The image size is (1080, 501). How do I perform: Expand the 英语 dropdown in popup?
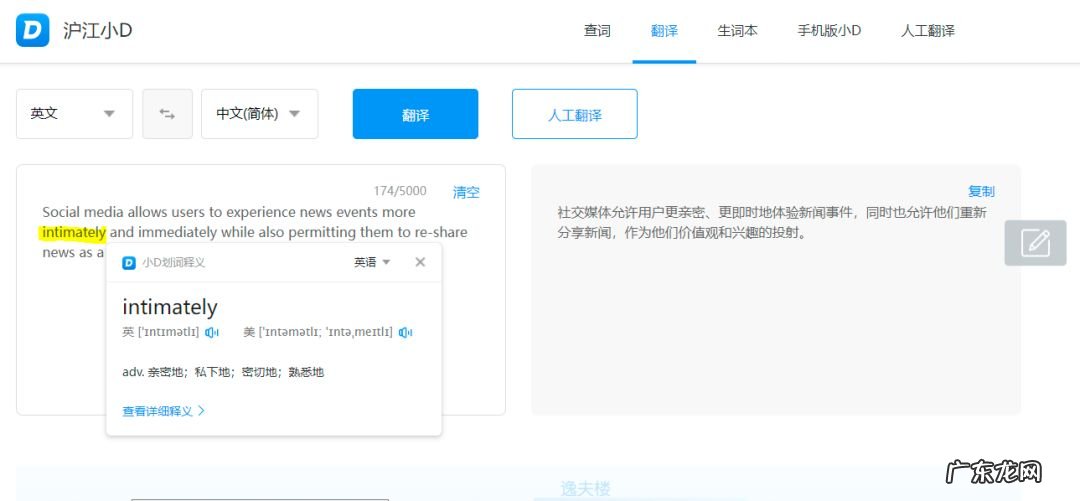372,262
